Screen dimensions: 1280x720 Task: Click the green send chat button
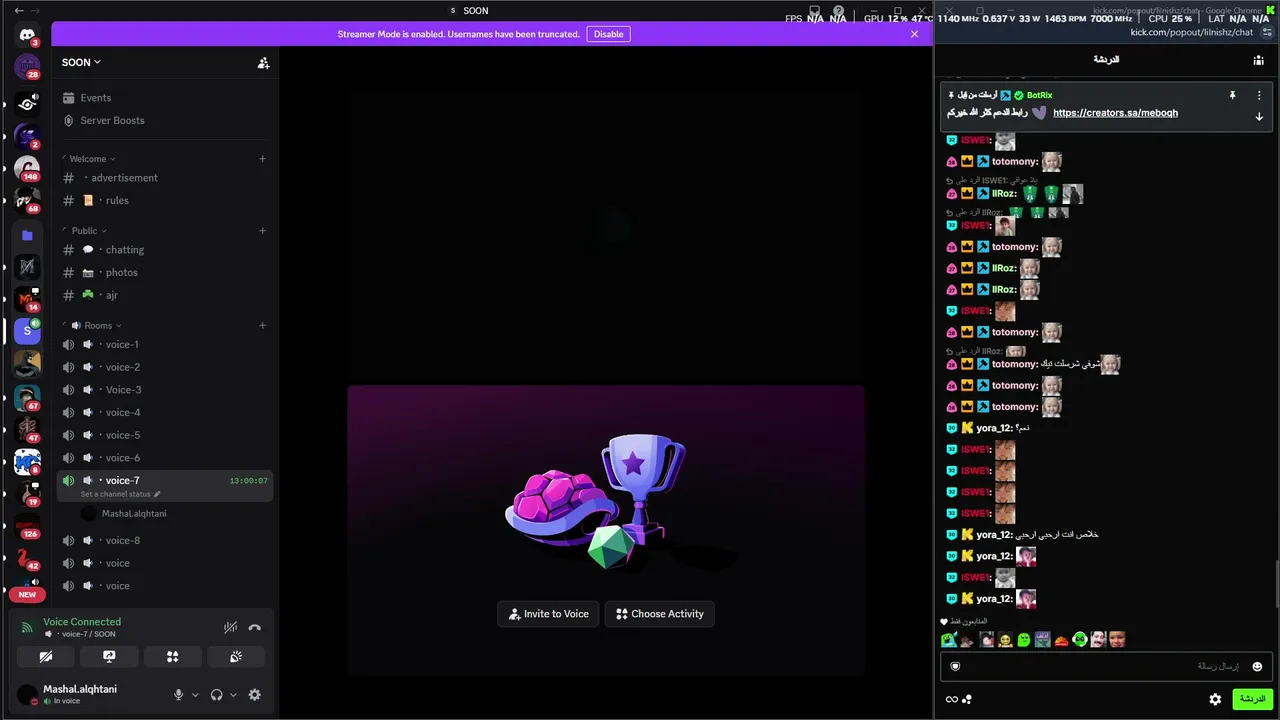point(1252,699)
